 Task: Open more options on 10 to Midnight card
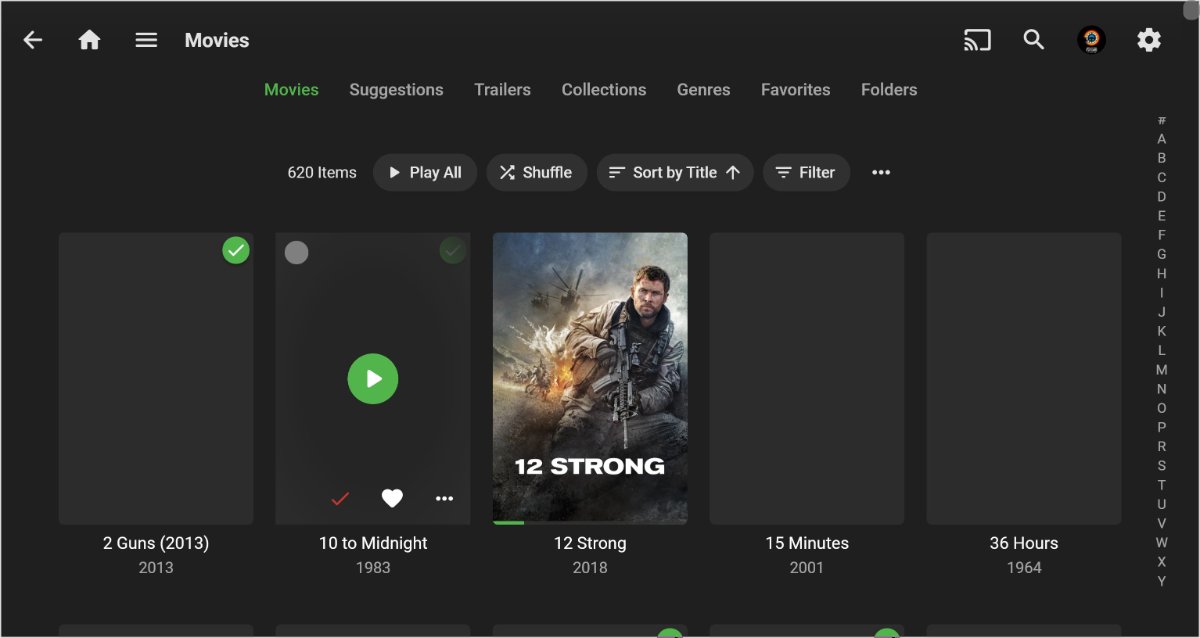[445, 498]
